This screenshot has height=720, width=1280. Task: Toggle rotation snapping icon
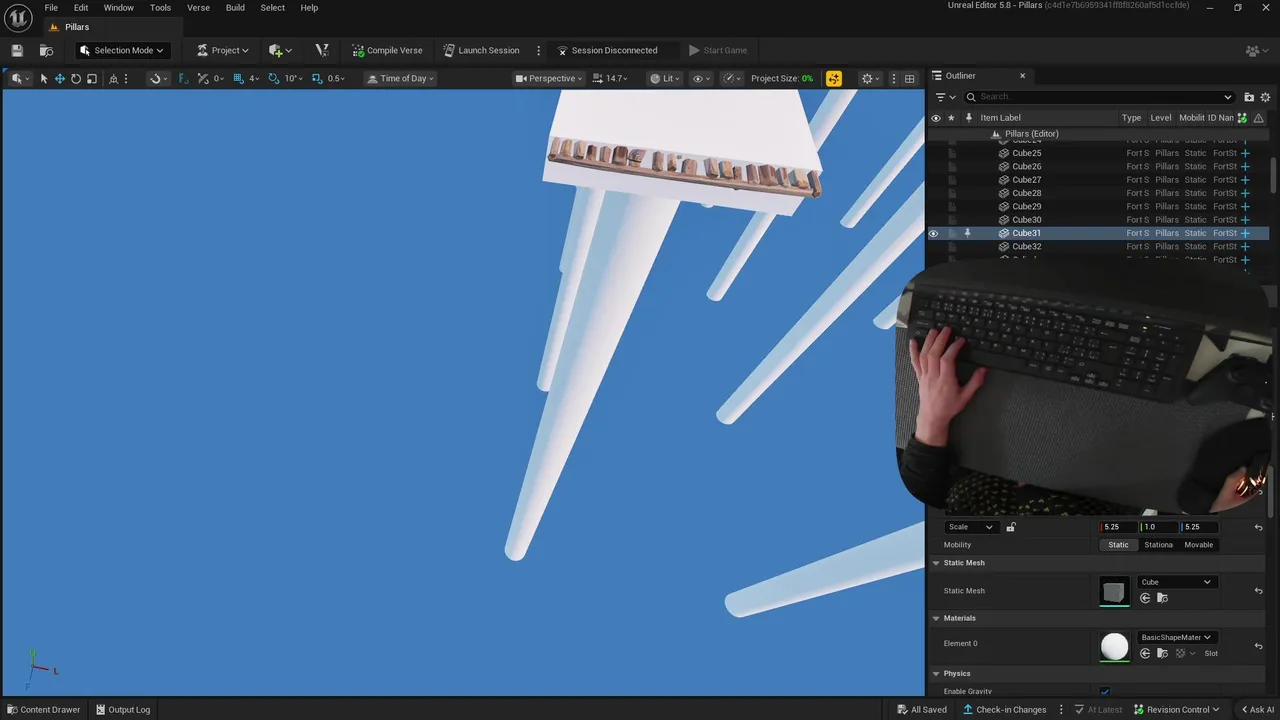274,78
